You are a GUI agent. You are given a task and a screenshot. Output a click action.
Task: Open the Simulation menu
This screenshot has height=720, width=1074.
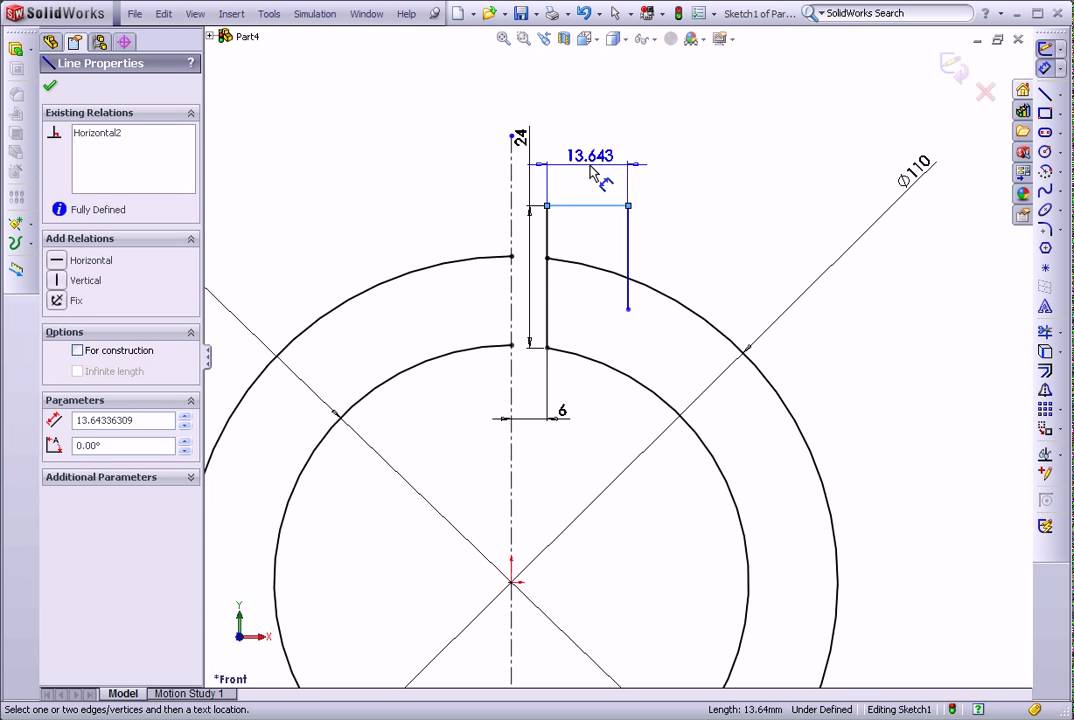click(x=315, y=14)
